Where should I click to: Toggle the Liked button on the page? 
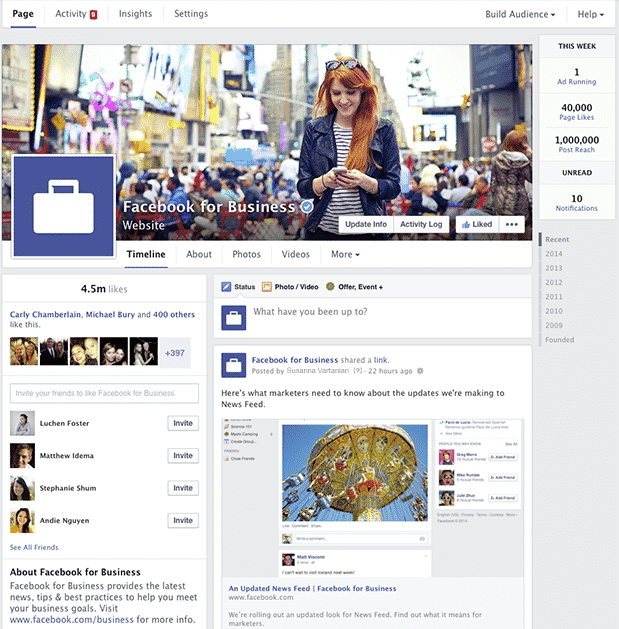(x=476, y=225)
